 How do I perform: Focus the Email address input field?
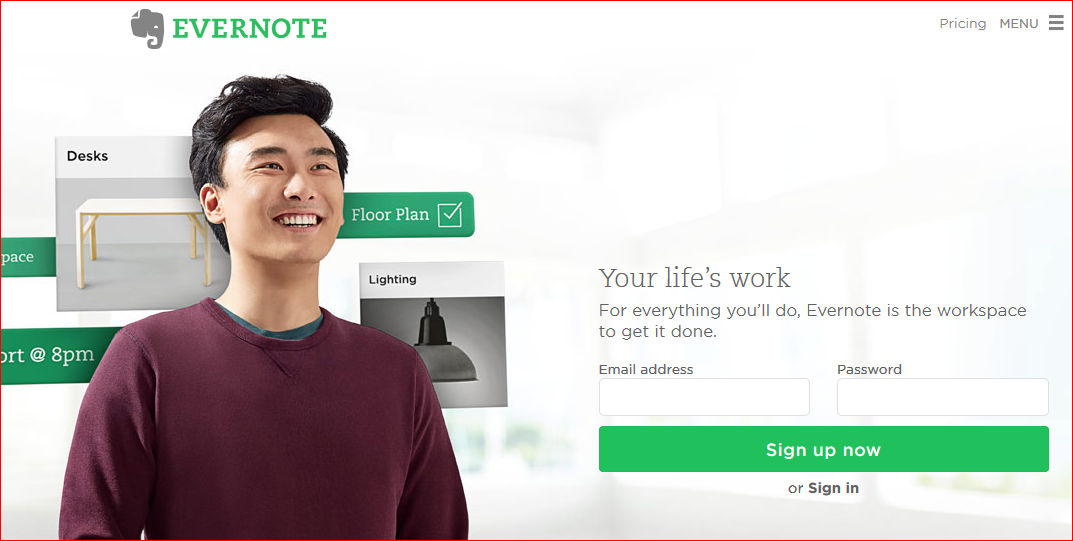tap(704, 397)
